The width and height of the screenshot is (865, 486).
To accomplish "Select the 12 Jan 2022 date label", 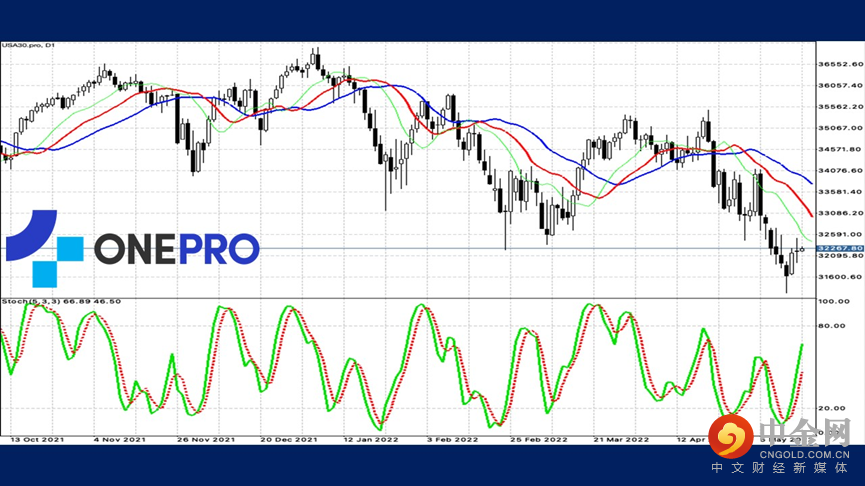I will click(x=371, y=440).
